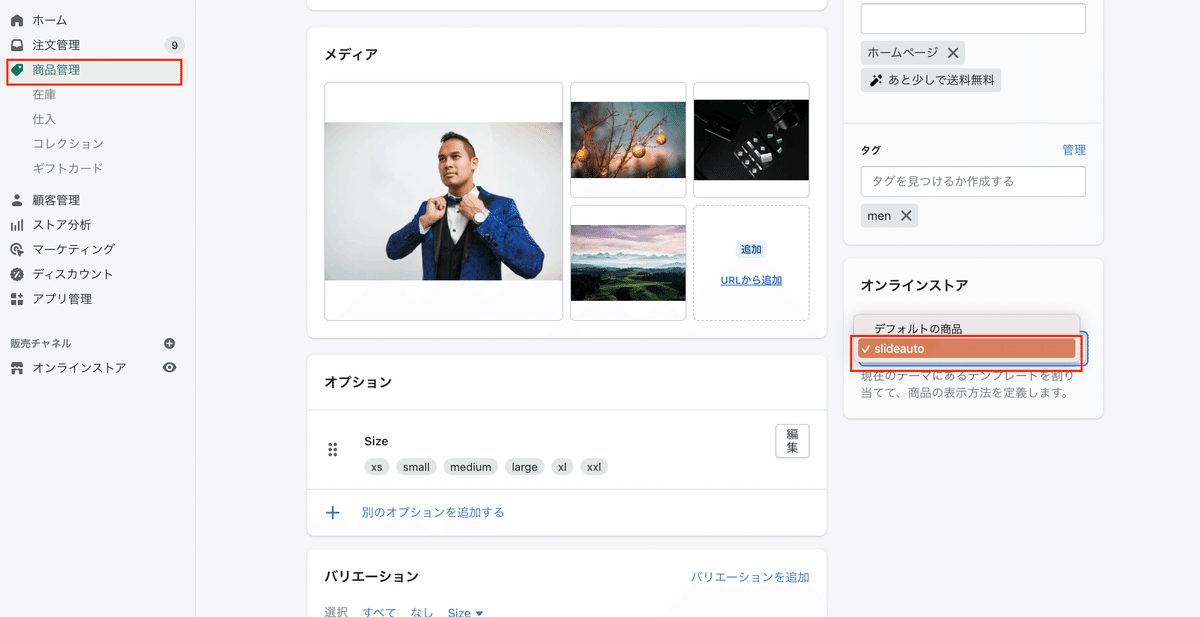The width and height of the screenshot is (1200, 617).
Task: Remove the ホームページ collection chip
Action: coord(953,52)
